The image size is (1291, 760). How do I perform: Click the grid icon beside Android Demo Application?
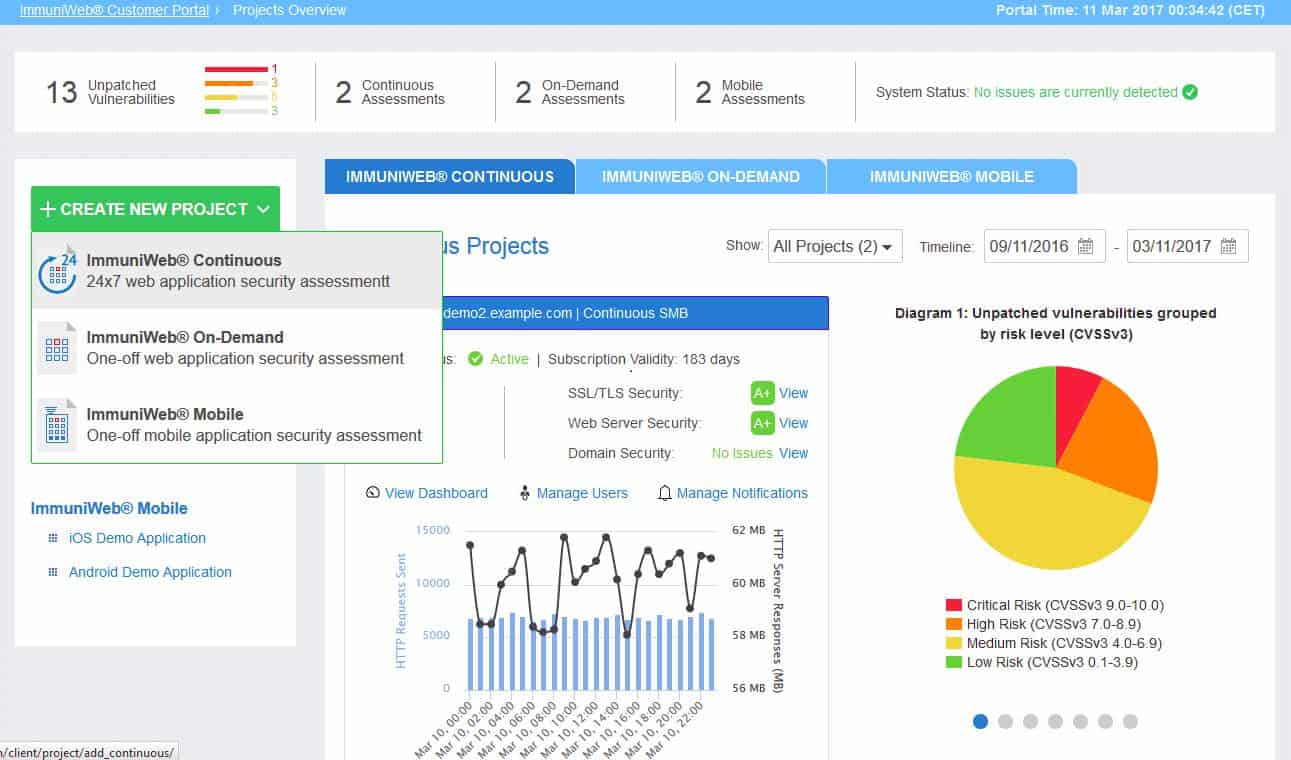click(x=53, y=572)
